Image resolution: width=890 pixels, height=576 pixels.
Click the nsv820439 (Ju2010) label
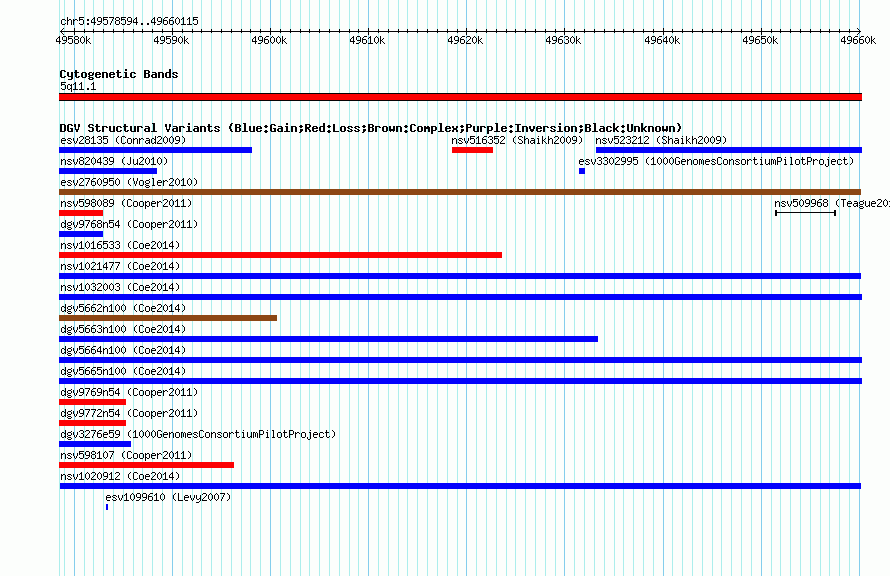(x=114, y=161)
